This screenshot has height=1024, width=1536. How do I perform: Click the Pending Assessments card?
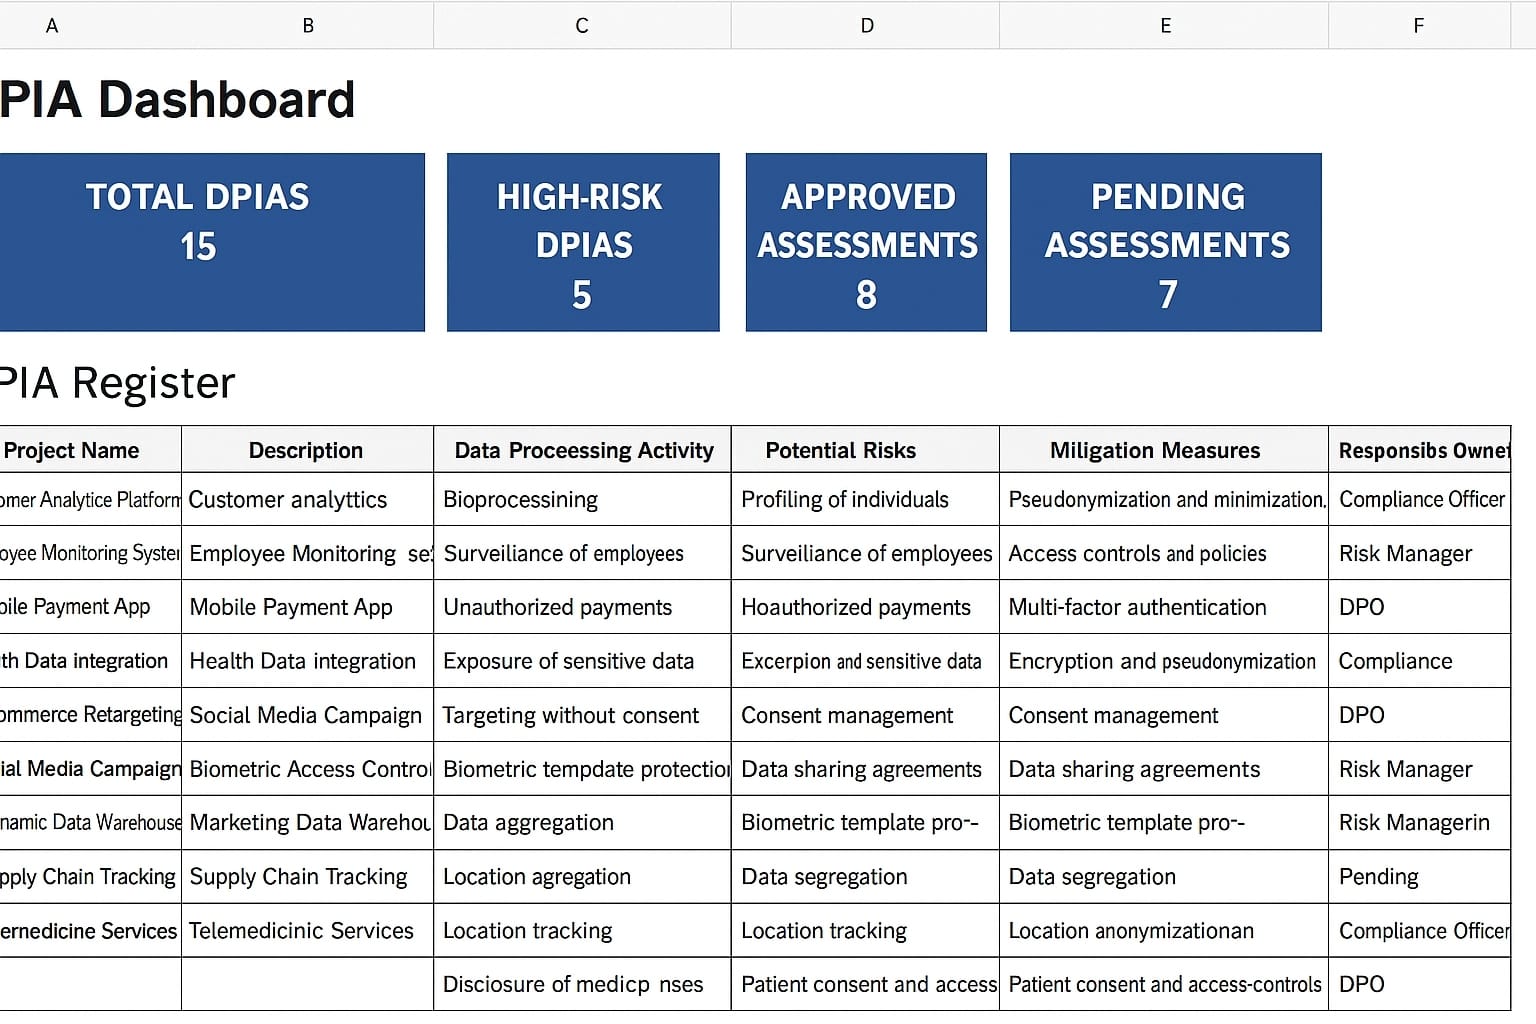coord(1166,242)
